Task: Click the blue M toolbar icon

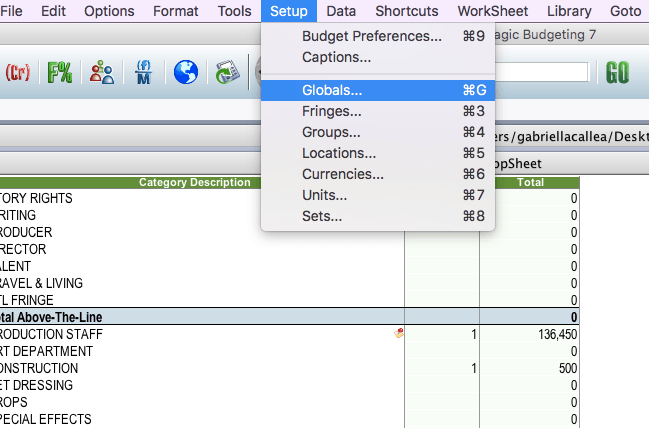Action: (x=142, y=72)
